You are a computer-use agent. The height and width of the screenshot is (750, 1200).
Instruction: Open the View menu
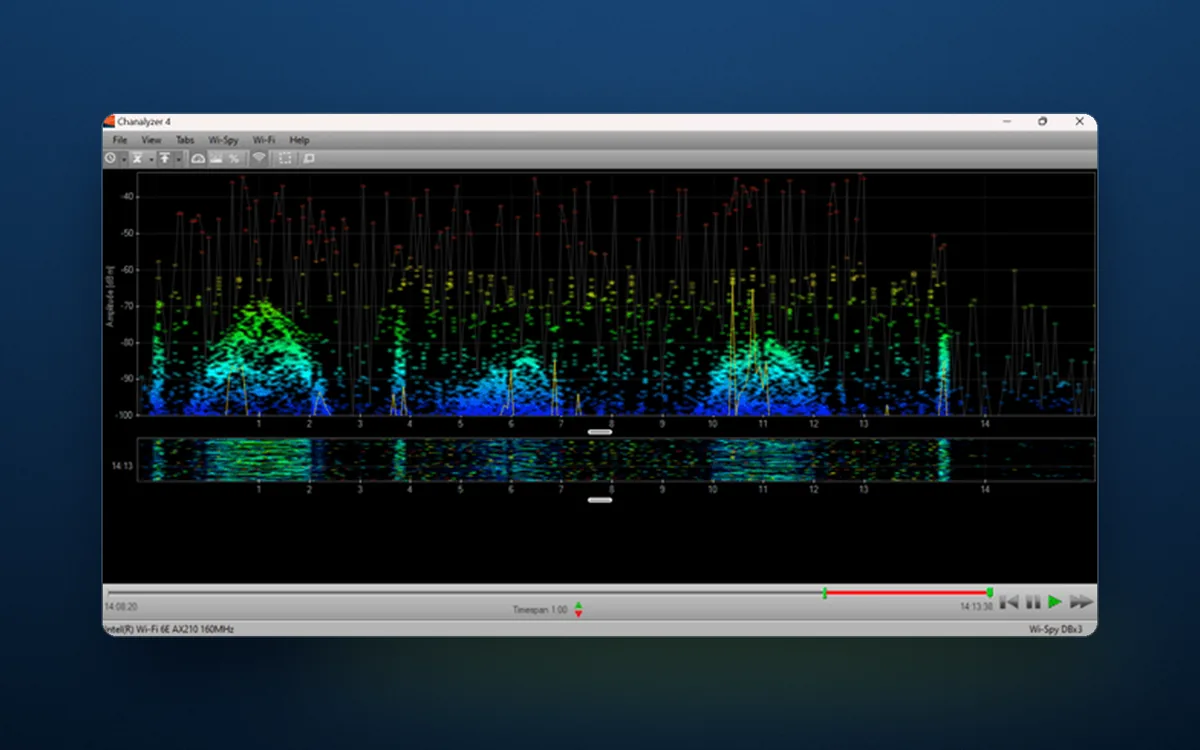tap(151, 140)
